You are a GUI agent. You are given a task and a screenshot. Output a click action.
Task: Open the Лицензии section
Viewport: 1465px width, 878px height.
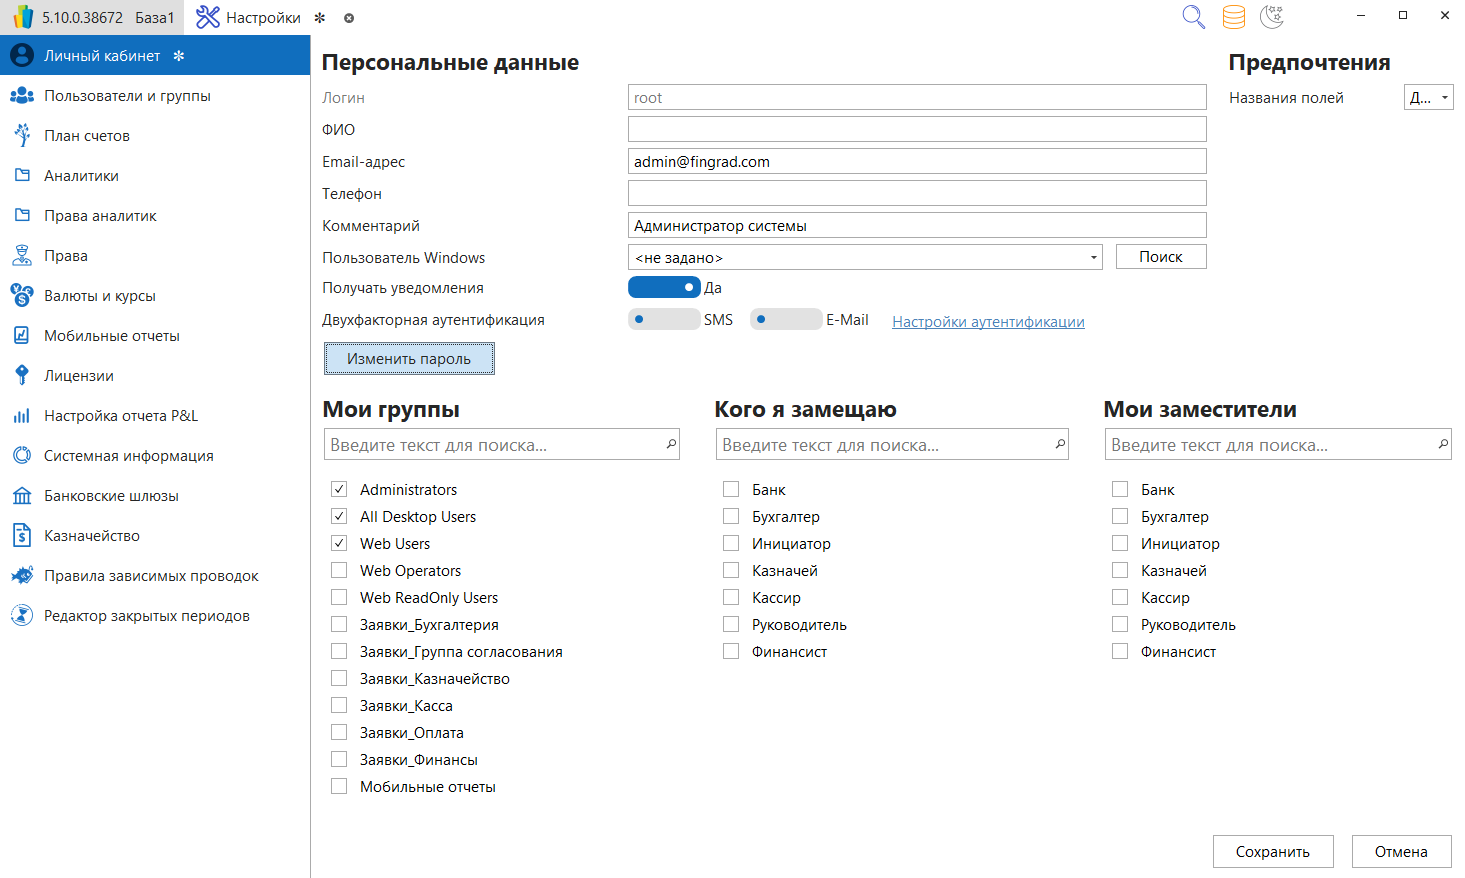78,376
